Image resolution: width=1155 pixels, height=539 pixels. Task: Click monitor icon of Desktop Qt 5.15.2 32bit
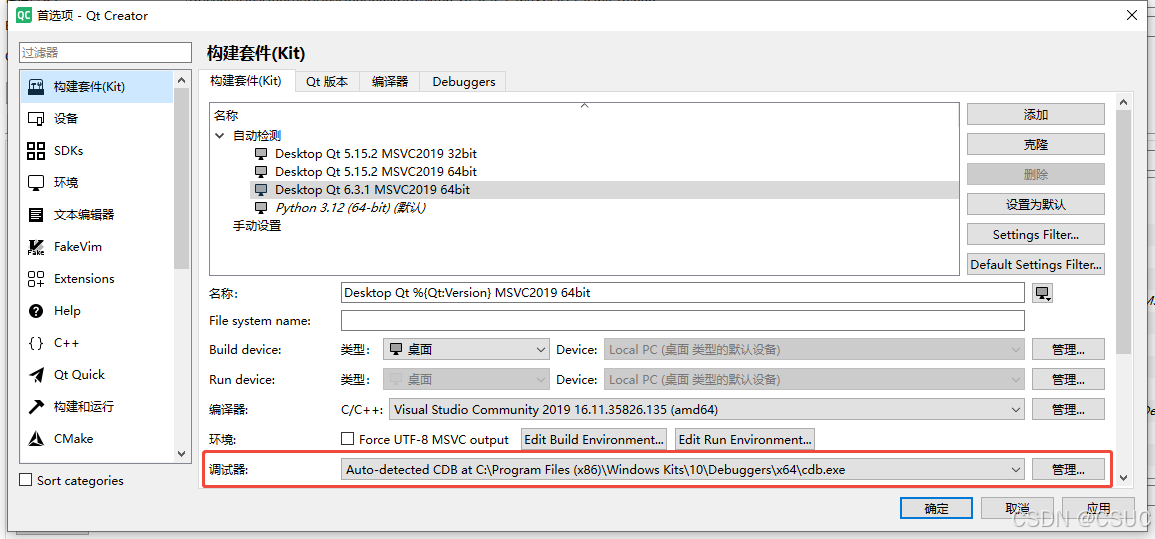click(x=261, y=154)
